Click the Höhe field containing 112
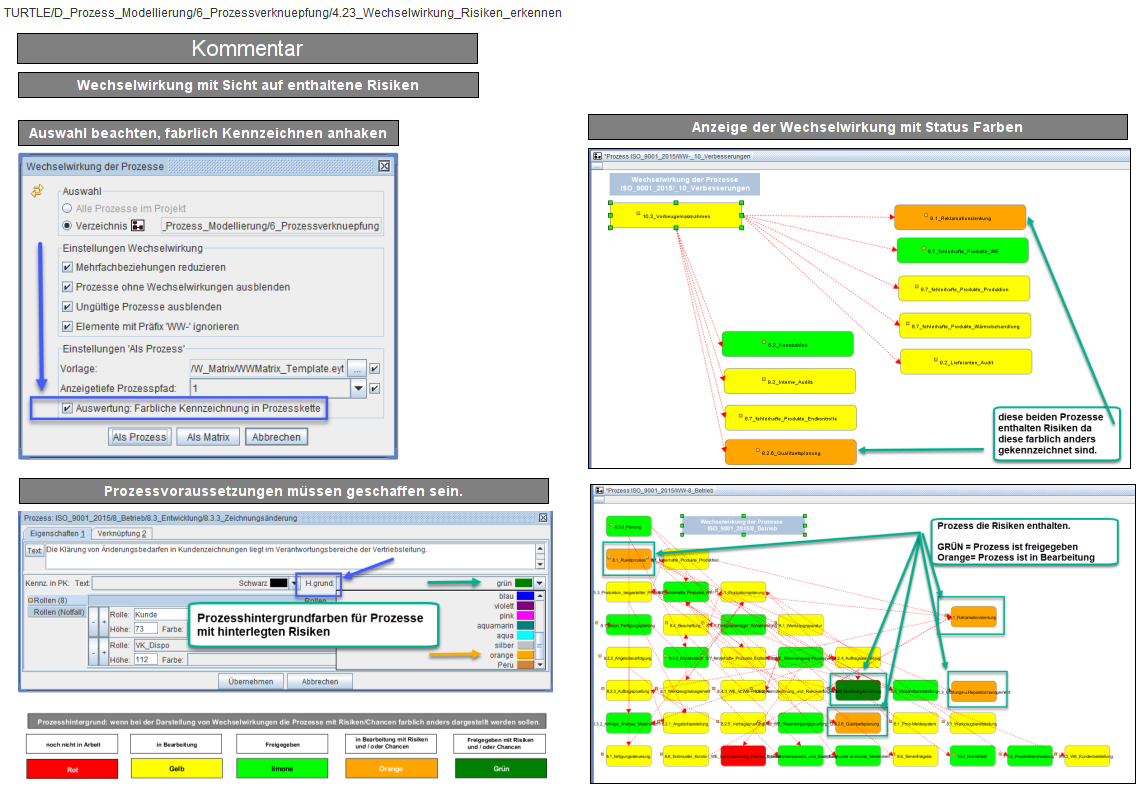Screen dimensions: 1143x791 click(145, 659)
